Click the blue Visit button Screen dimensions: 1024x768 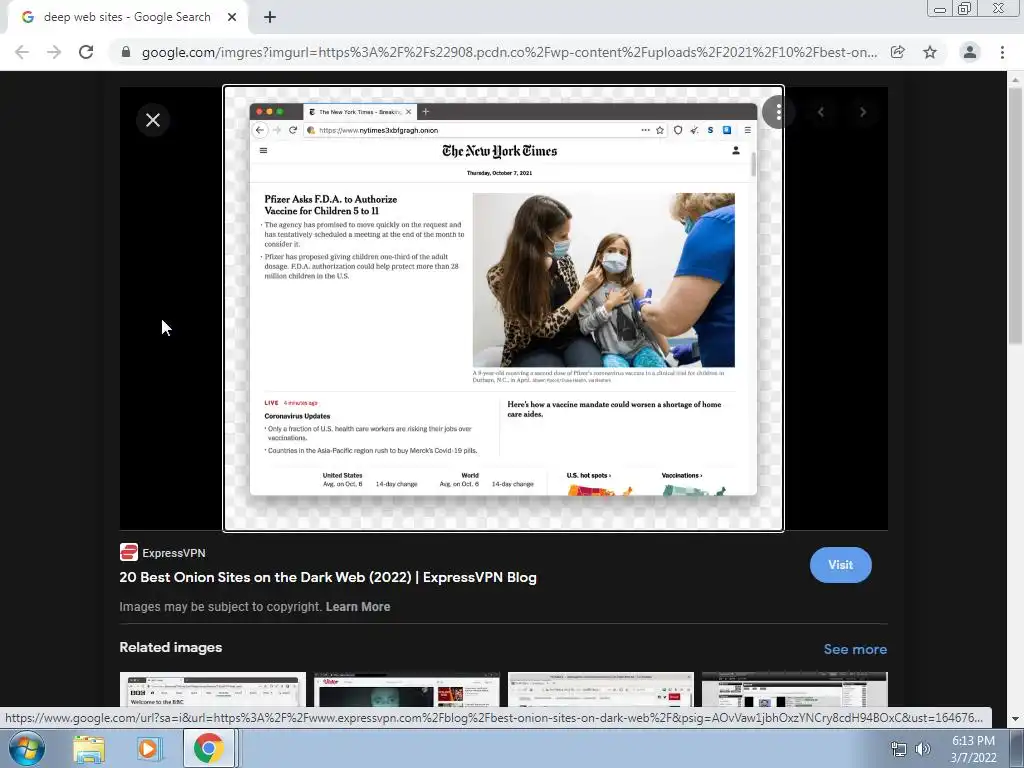point(840,565)
